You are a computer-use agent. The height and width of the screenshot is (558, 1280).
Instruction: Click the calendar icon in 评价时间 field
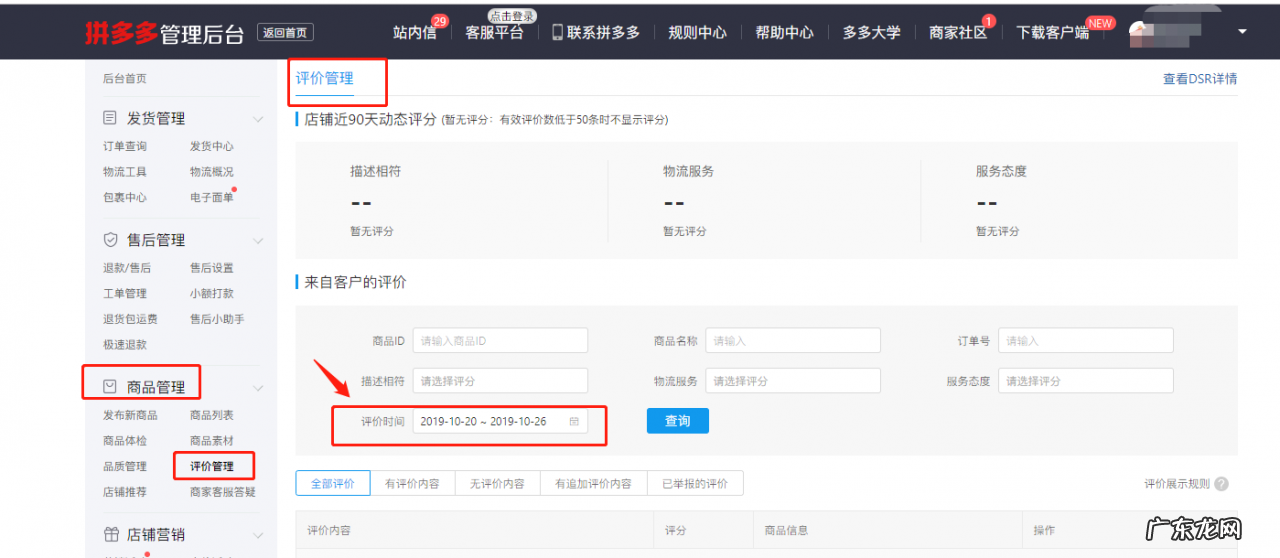(x=574, y=421)
